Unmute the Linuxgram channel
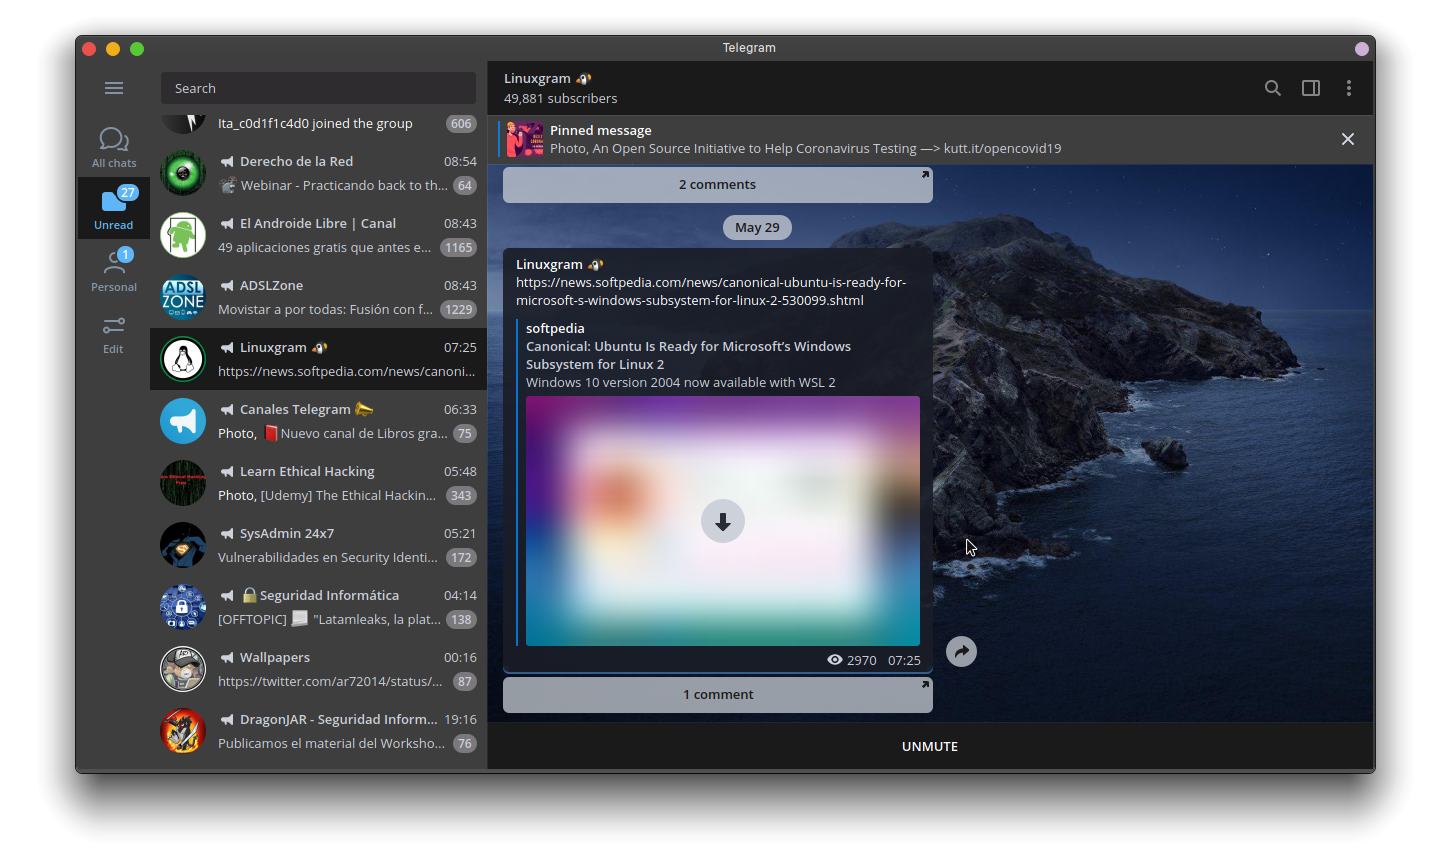 point(930,746)
